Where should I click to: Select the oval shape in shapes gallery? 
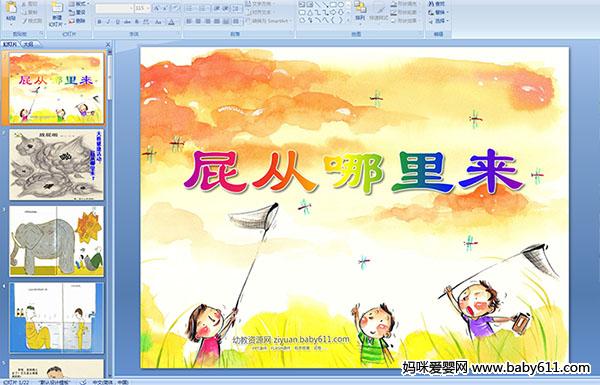340,4
